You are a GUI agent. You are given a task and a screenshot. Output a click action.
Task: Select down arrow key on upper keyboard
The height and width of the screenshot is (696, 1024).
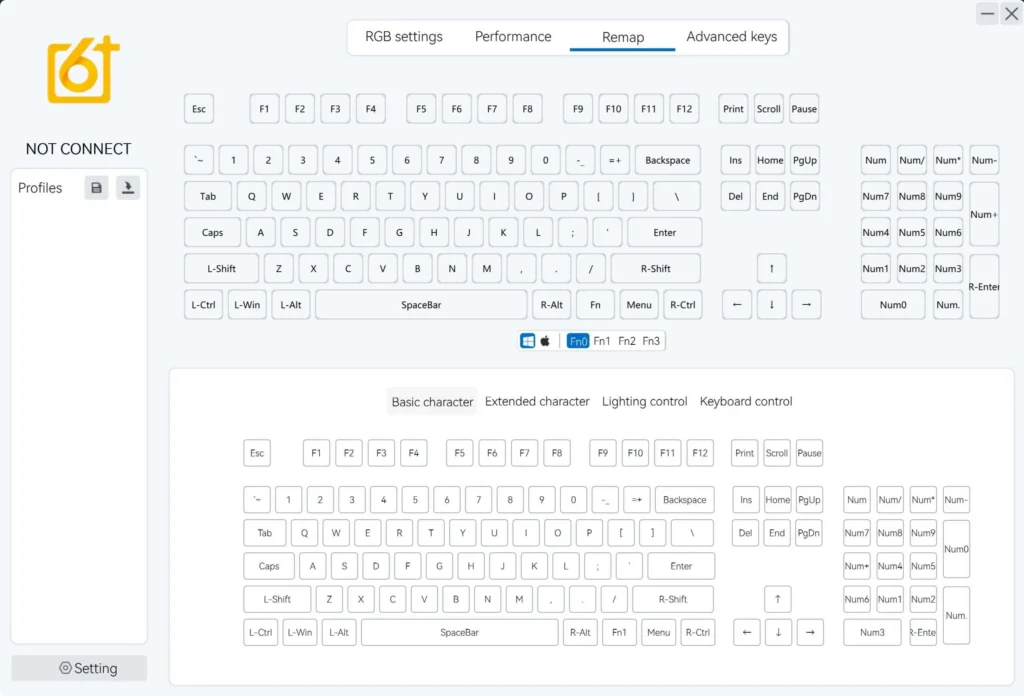click(771, 305)
